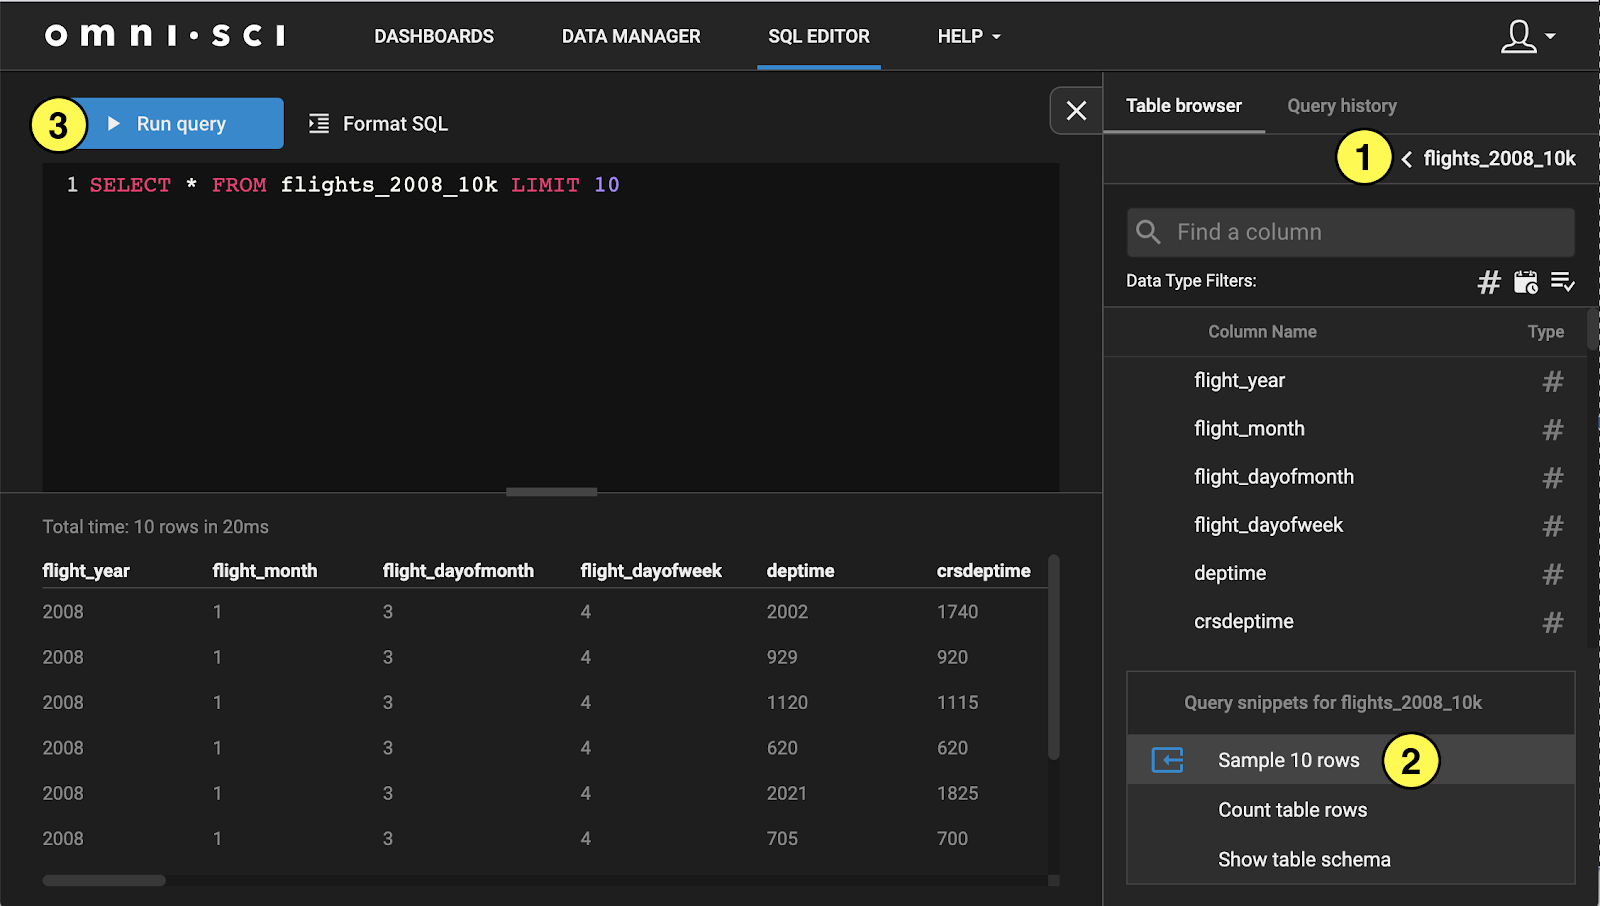
Task: Click the OmniSci logo
Action: point(165,36)
